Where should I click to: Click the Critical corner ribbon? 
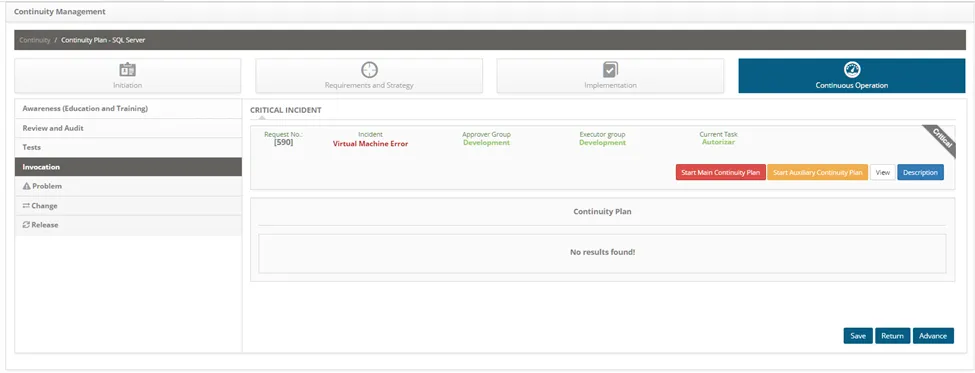[941, 139]
